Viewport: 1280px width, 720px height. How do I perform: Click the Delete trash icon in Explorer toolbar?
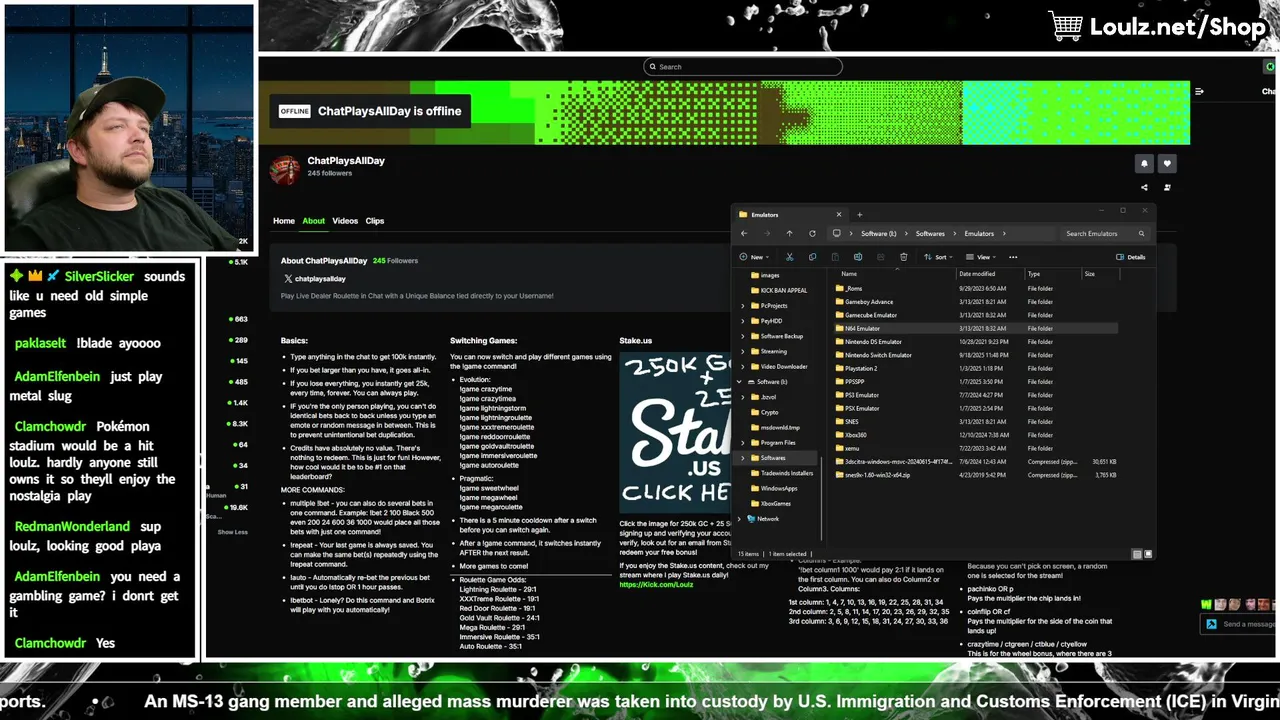[904, 257]
